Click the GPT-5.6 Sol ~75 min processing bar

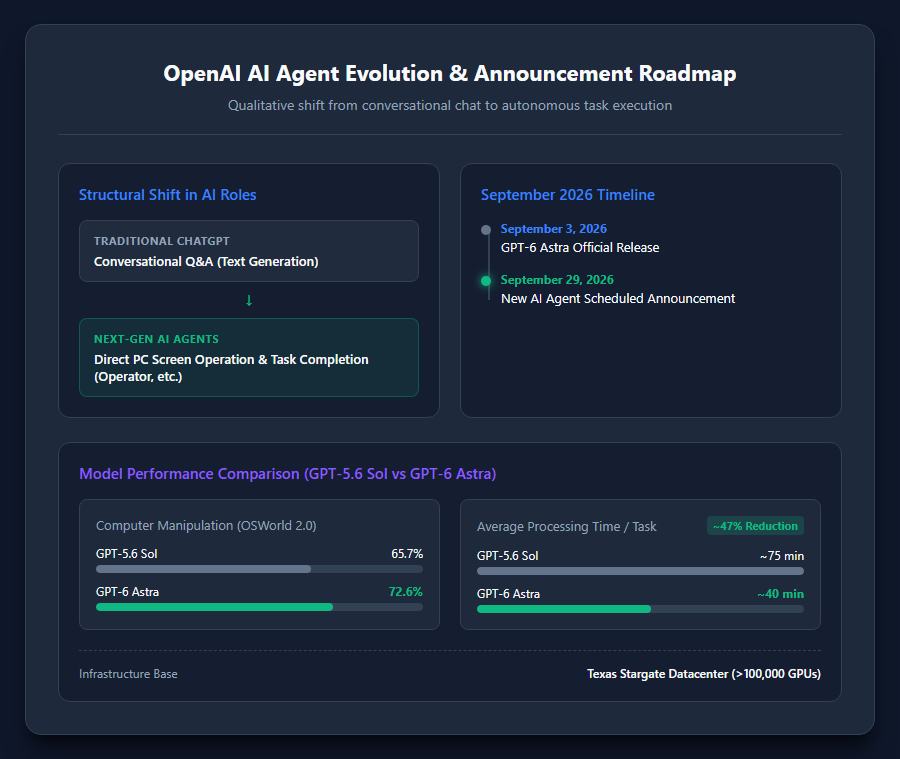coord(641,571)
